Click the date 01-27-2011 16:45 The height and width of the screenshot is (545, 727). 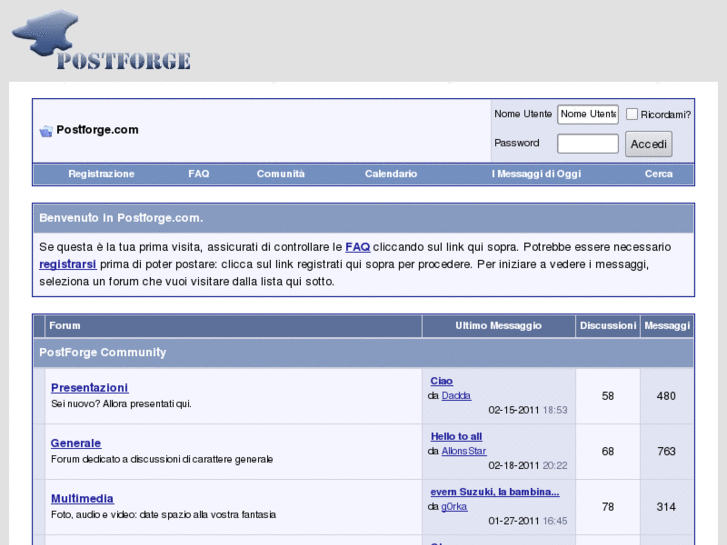[x=528, y=521]
